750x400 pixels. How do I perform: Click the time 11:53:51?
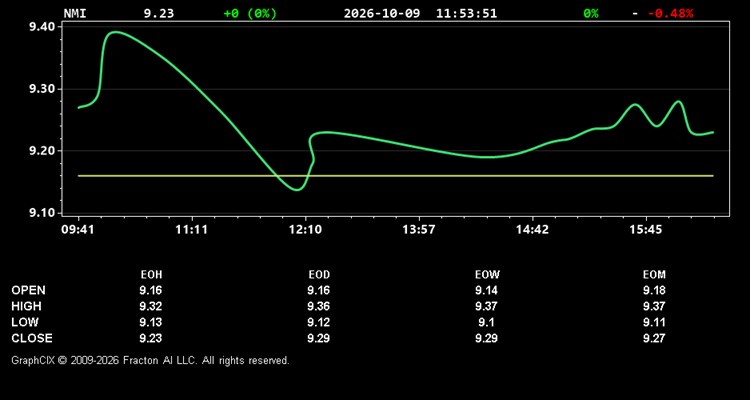(x=466, y=13)
